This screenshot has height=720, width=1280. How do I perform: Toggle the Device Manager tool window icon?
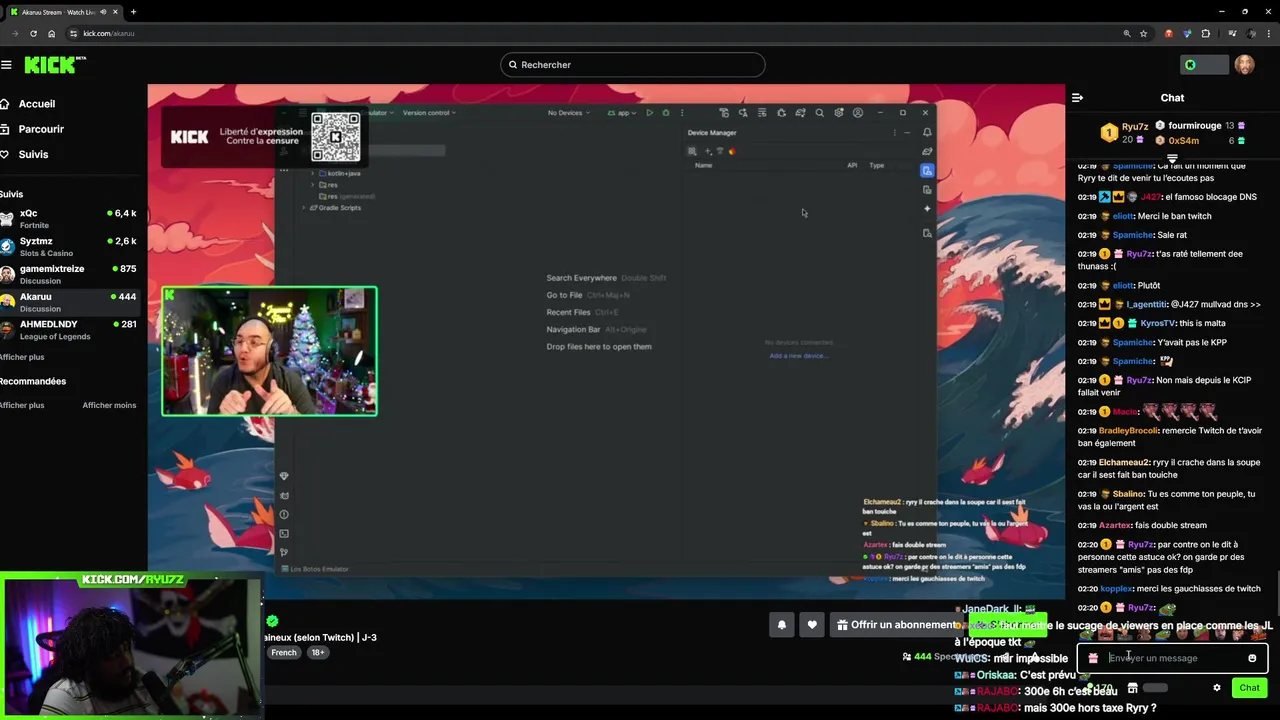(927, 170)
